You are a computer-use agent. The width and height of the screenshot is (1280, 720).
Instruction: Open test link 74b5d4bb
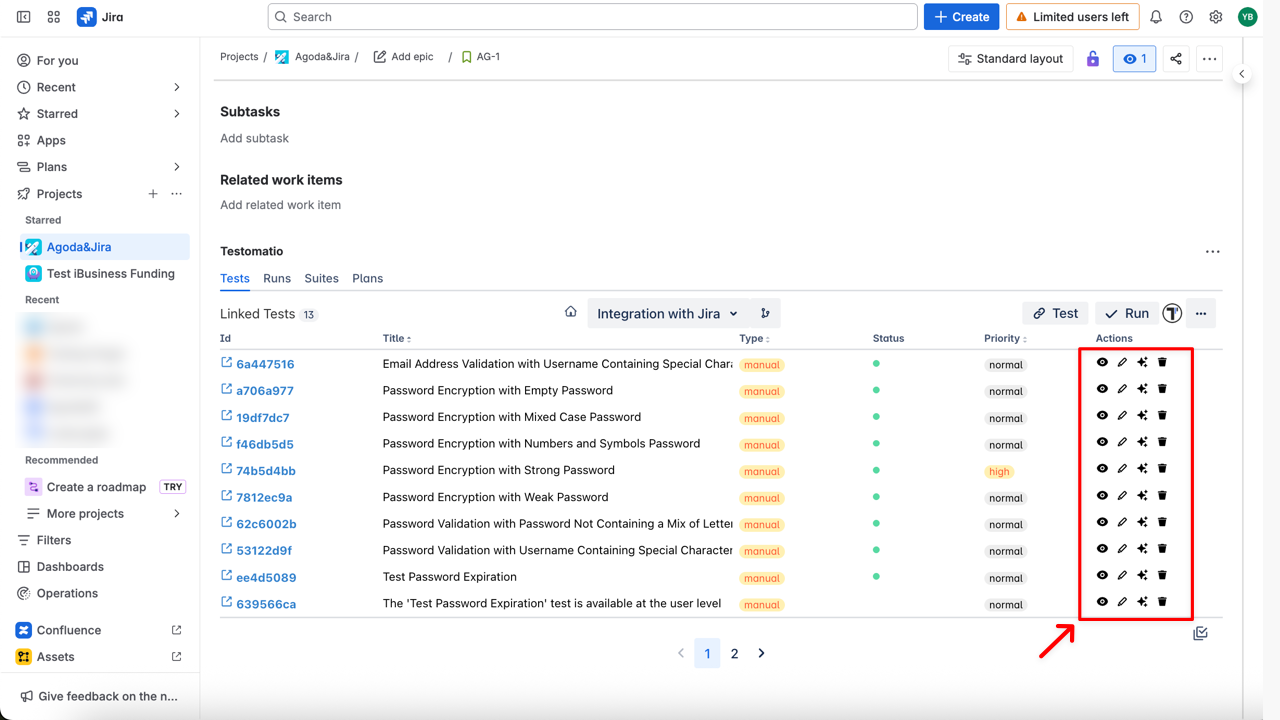tap(265, 471)
